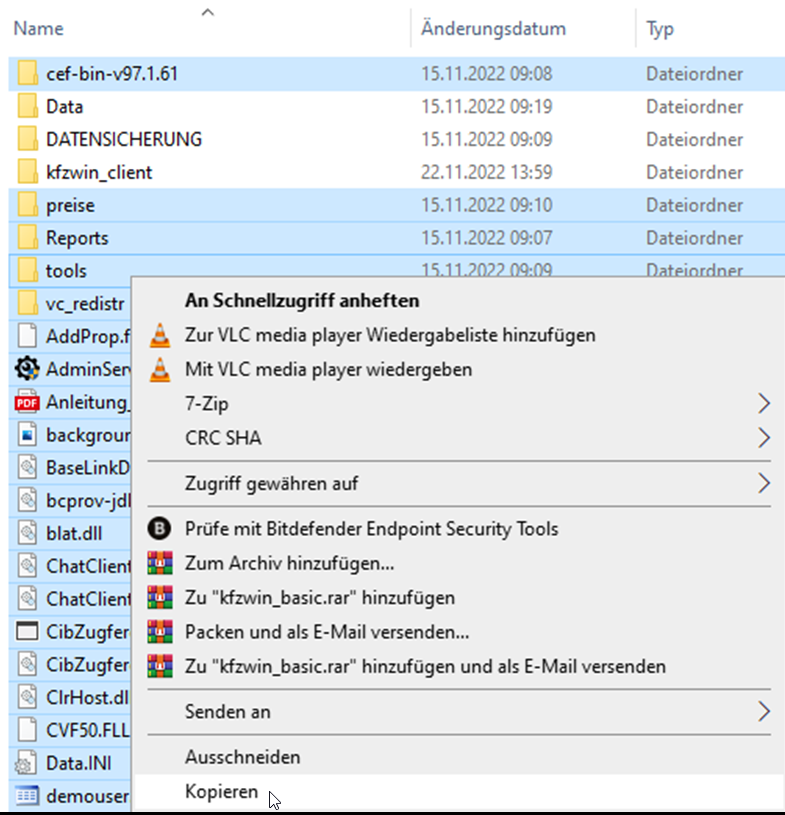Select the DATENSICHERUNG folder name

124,139
